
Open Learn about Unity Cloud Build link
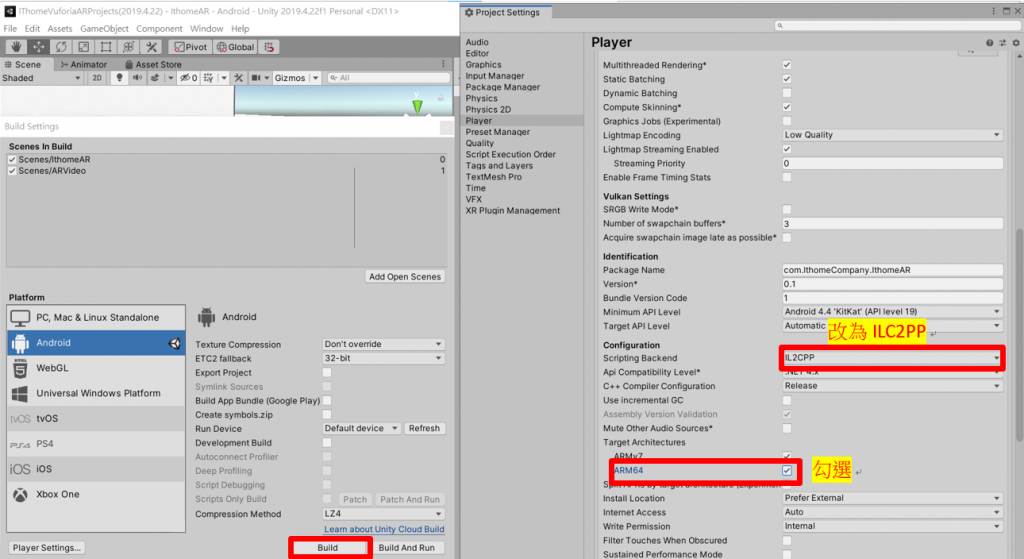384,529
